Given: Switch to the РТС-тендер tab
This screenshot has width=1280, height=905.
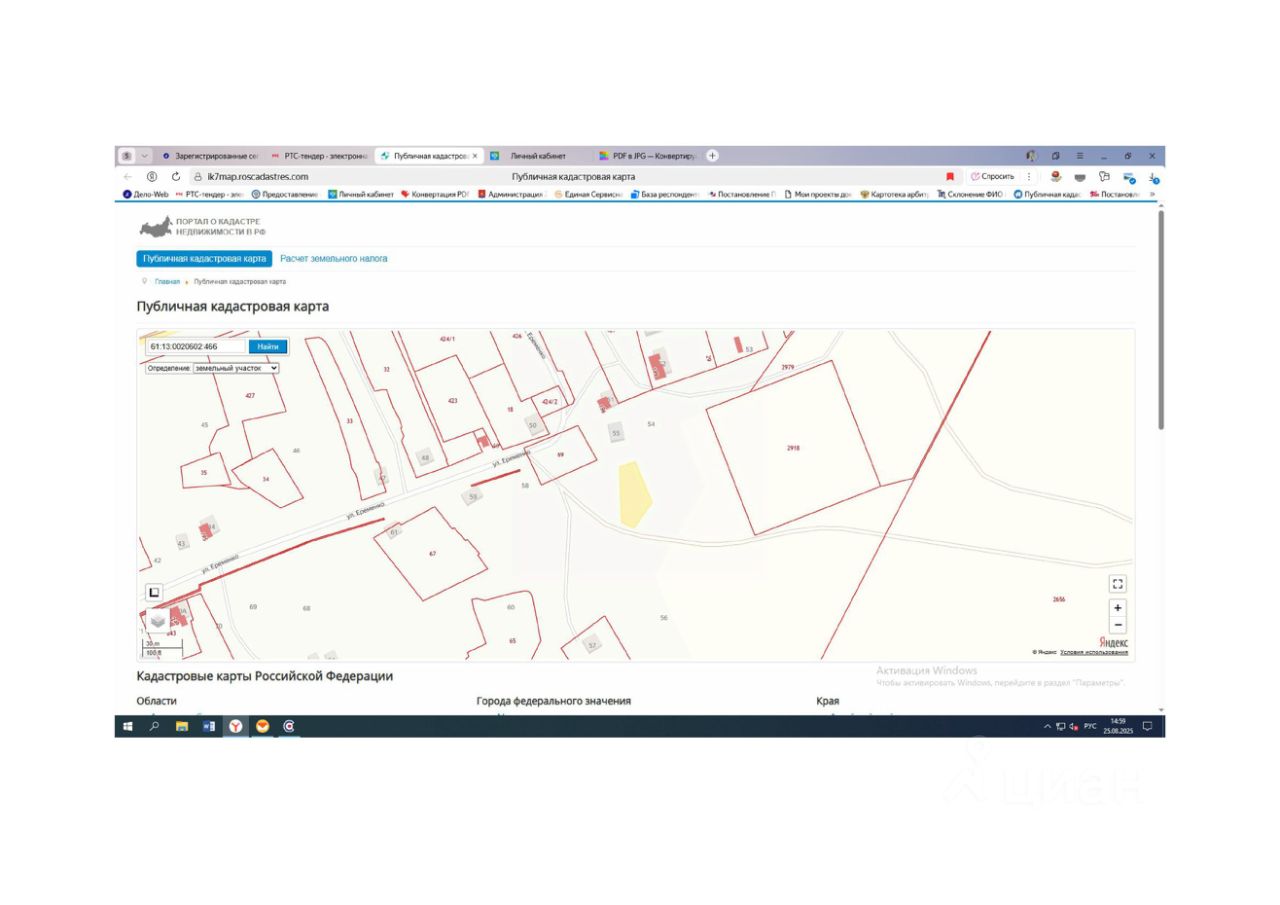Looking at the screenshot, I should [x=319, y=156].
